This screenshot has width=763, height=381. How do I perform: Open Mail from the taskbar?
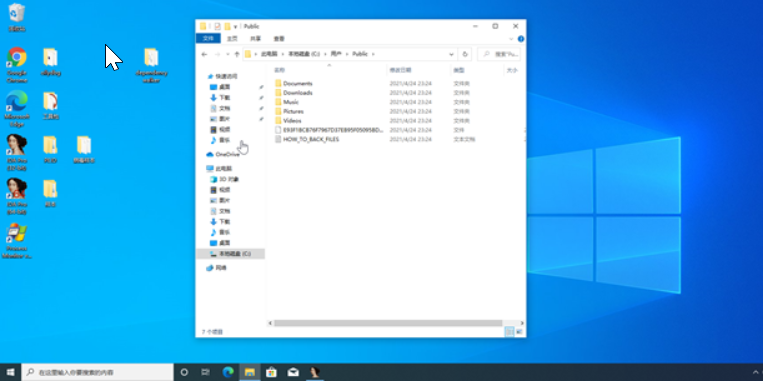[293, 372]
